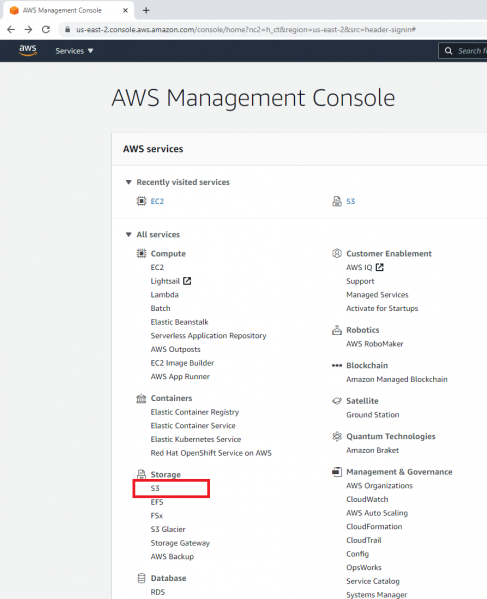Screen dimensions: 487x599
Task: Collapse the All services section
Action: coord(129,234)
